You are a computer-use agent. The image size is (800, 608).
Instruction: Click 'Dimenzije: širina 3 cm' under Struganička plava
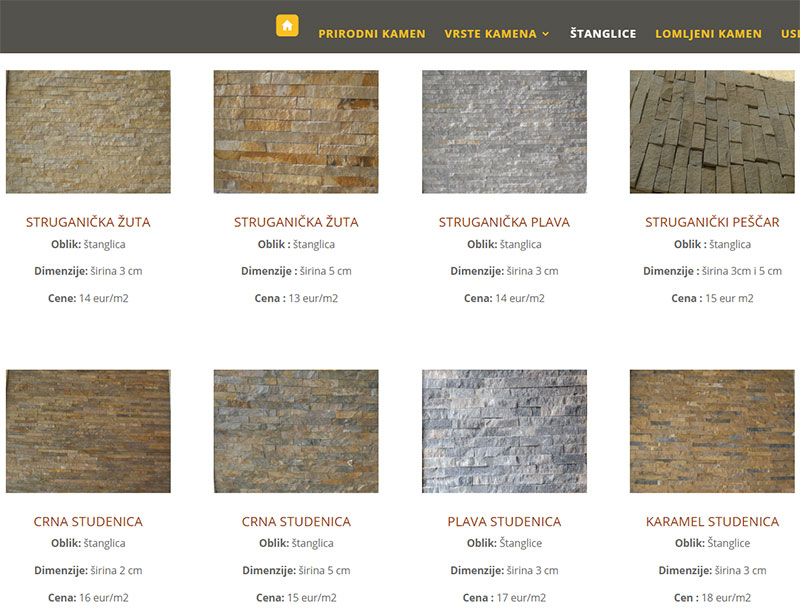point(504,271)
